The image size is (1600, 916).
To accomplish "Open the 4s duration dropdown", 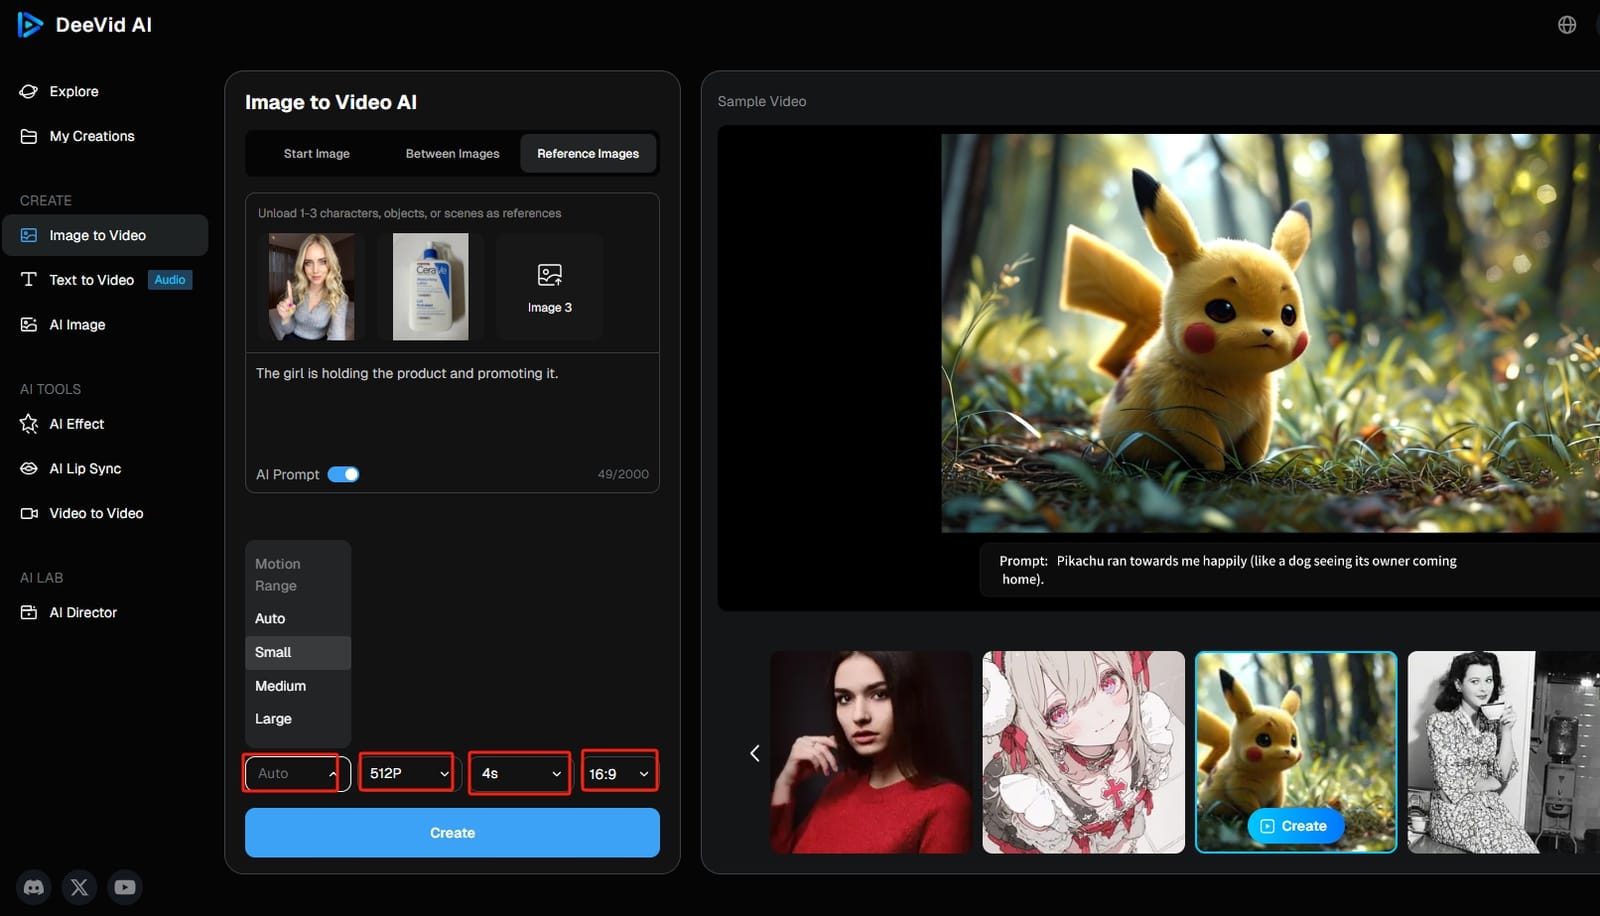I will [518, 772].
